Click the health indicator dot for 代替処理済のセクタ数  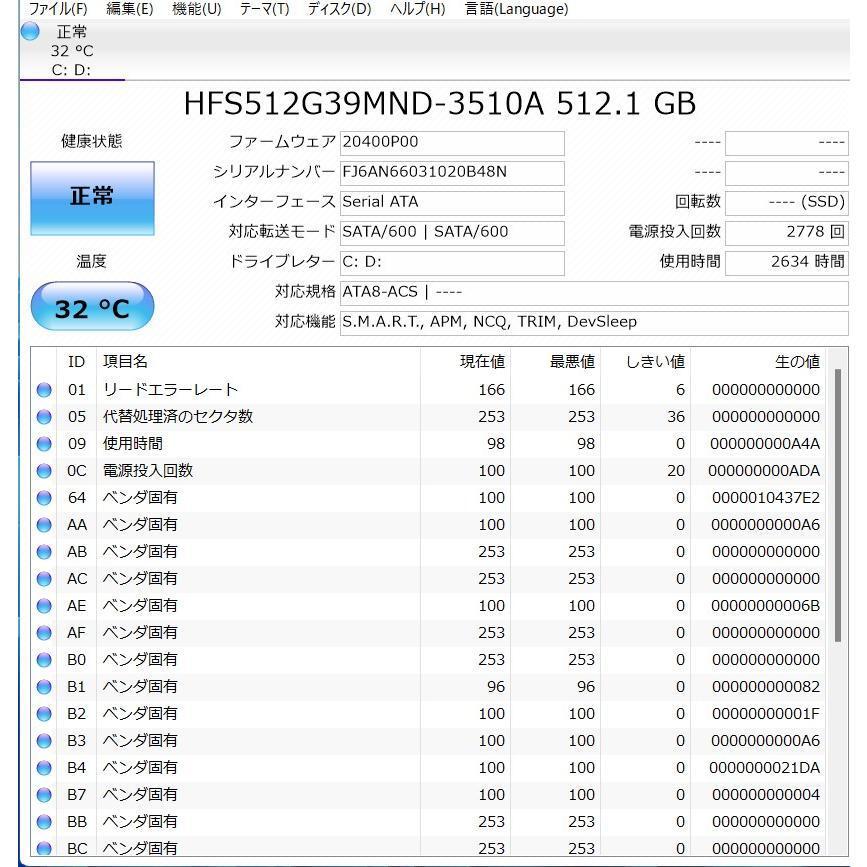click(43, 416)
